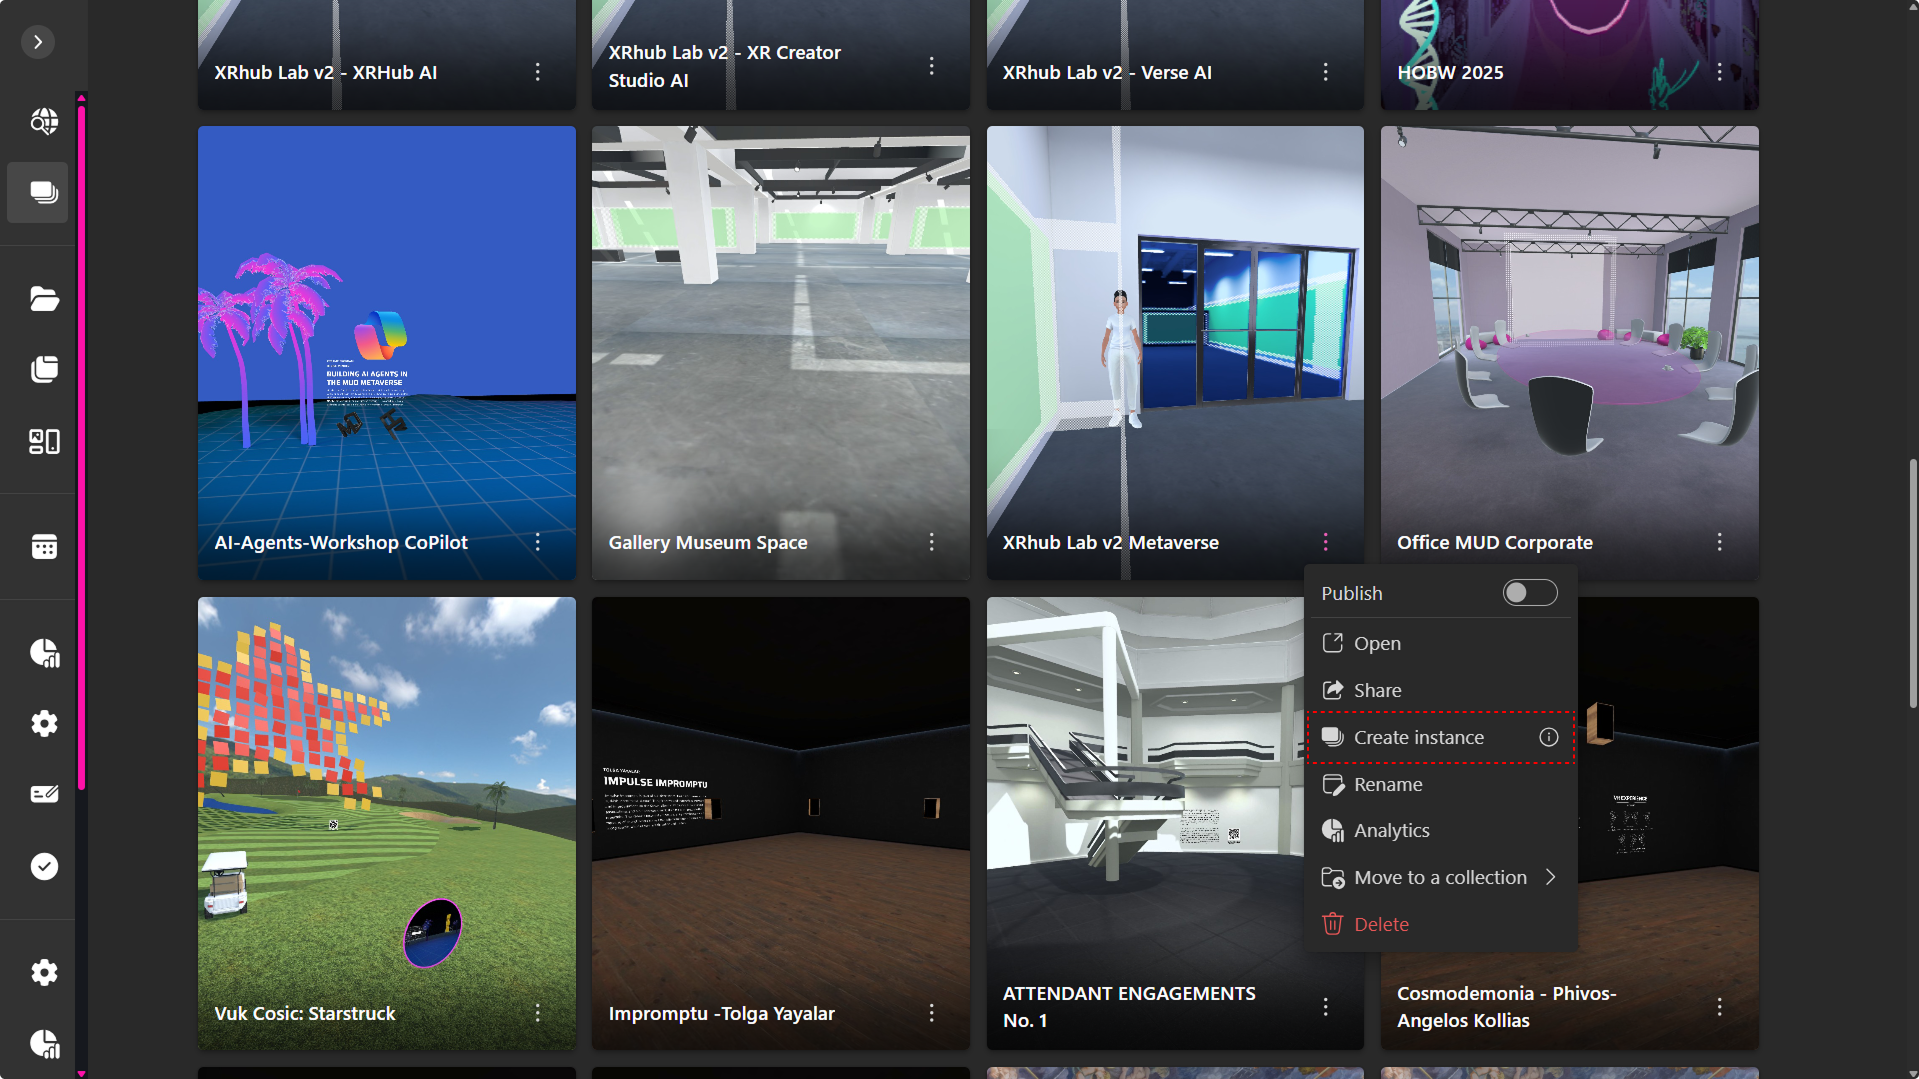Open the Vuk Cosic: Starstruck thumbnail
Screen dimensions: 1919x1079
386,800
